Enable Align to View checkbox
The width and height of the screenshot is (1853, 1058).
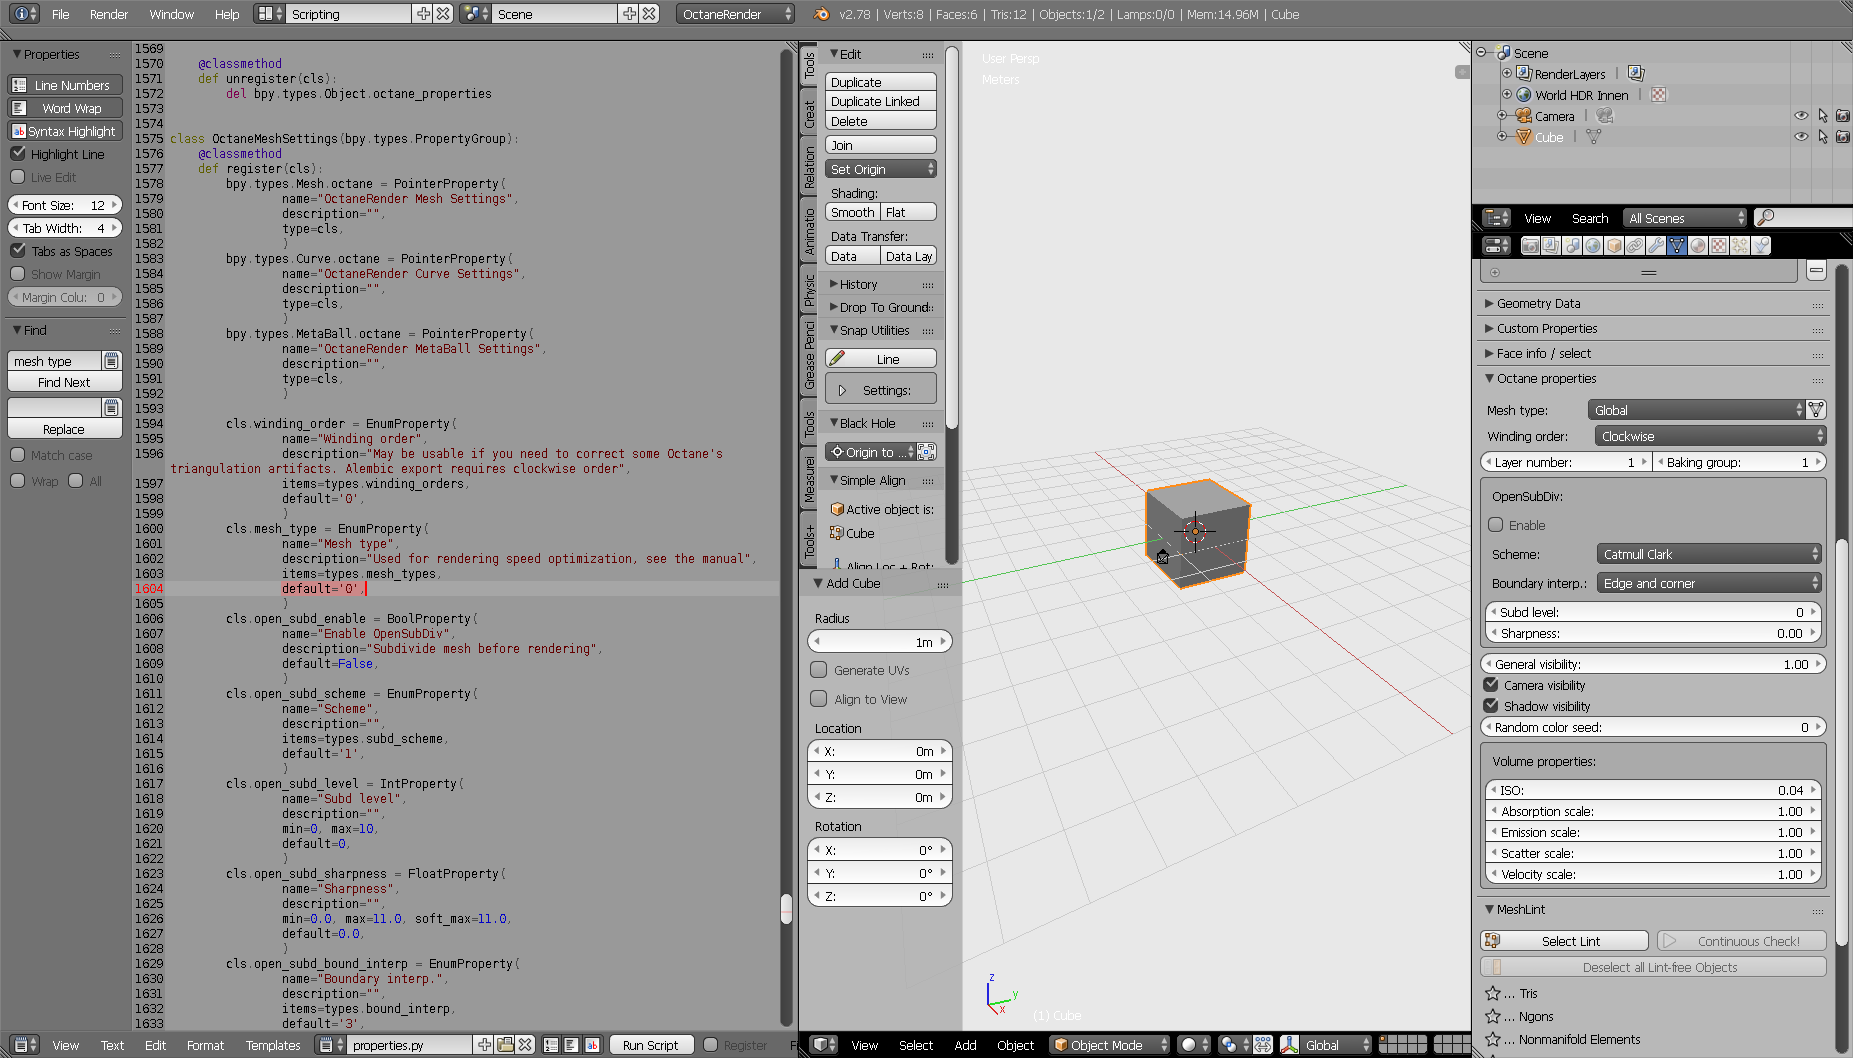pos(819,699)
